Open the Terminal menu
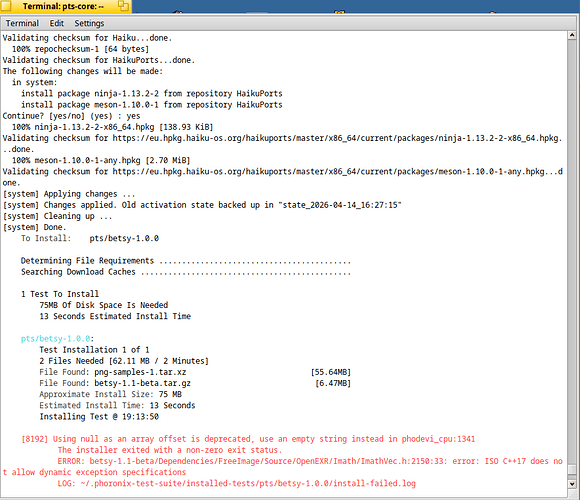This screenshot has width=580, height=500. click(x=22, y=23)
